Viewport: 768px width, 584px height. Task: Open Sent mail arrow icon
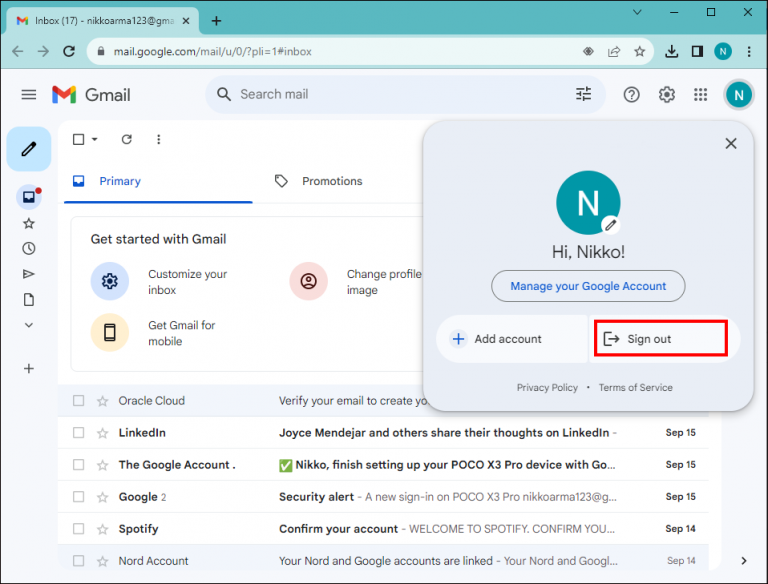tap(29, 274)
